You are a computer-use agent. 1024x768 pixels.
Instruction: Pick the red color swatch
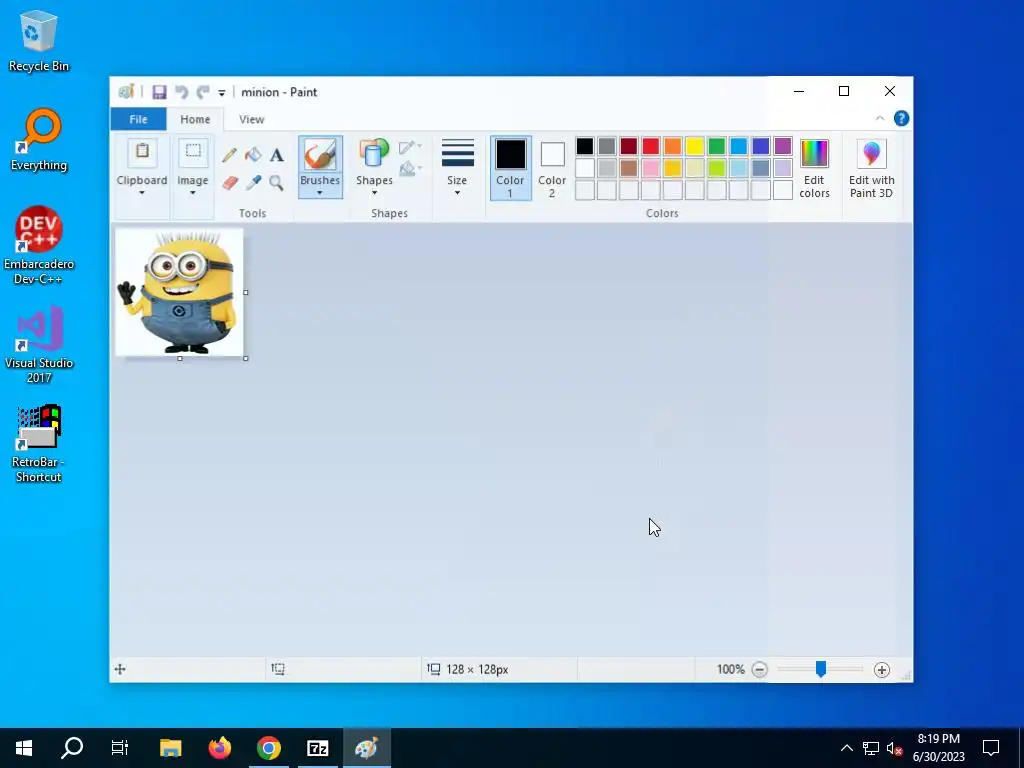tap(650, 146)
